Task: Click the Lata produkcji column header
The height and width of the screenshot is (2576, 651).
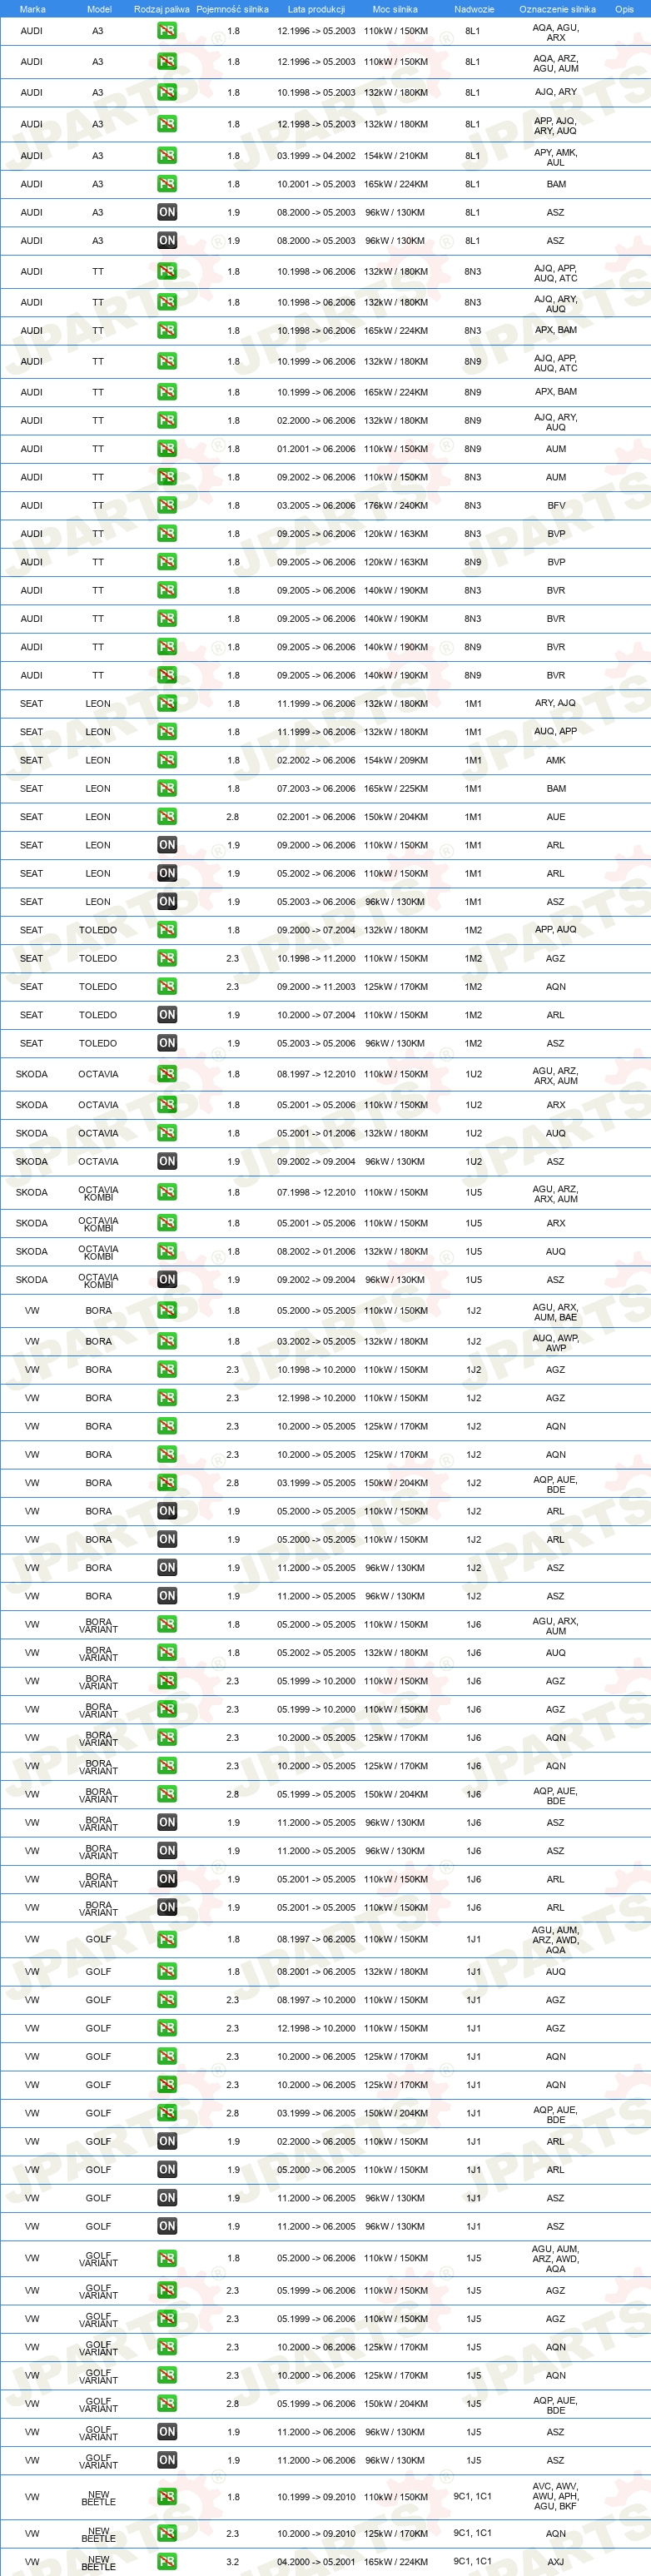Action: [x=316, y=9]
